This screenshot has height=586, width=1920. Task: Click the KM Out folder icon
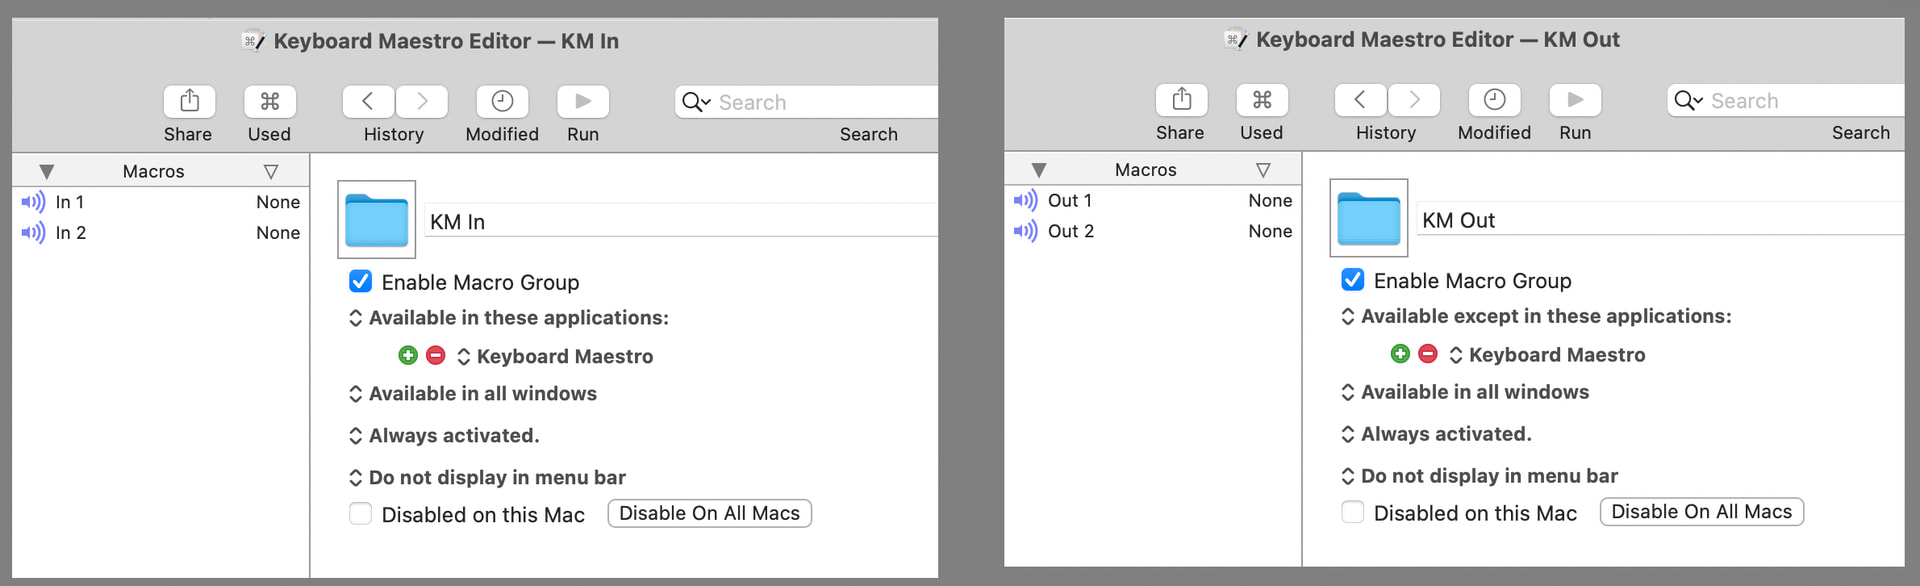[x=1369, y=218]
